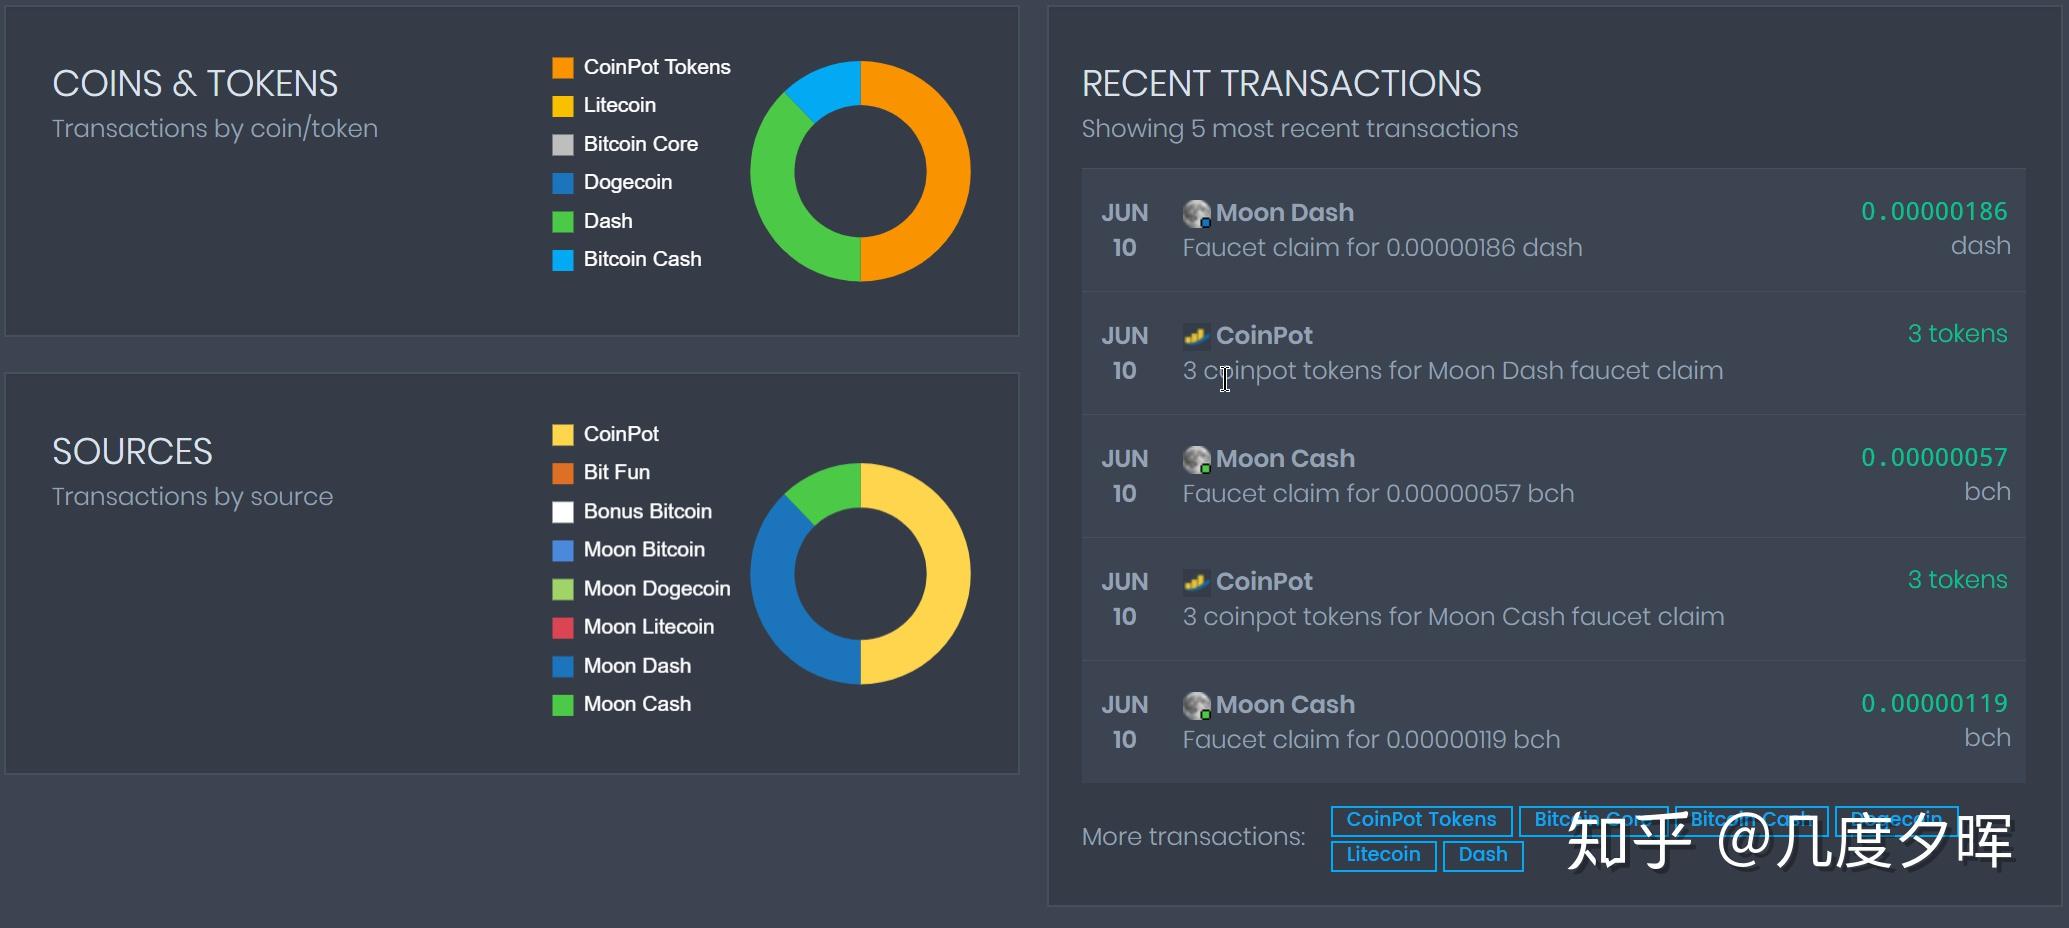
Task: Click the Bitcoin Core legend label
Action: click(641, 144)
